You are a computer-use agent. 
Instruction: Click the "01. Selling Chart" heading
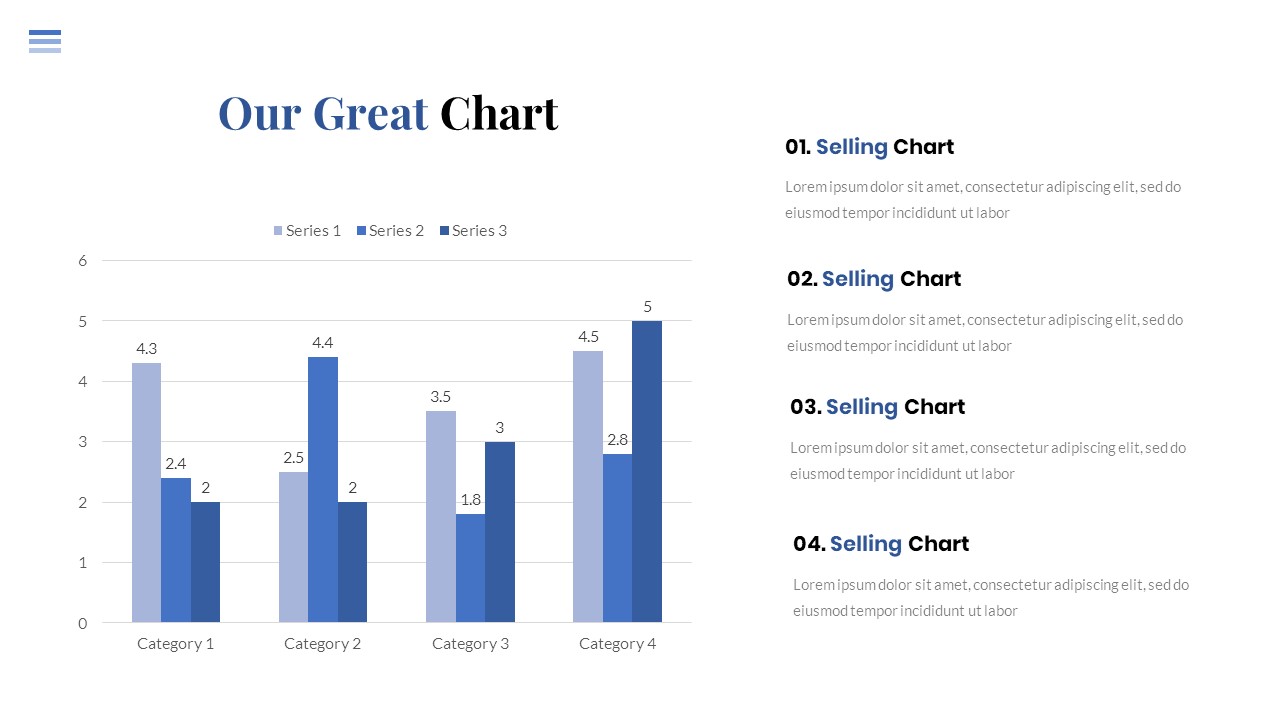[x=869, y=147]
